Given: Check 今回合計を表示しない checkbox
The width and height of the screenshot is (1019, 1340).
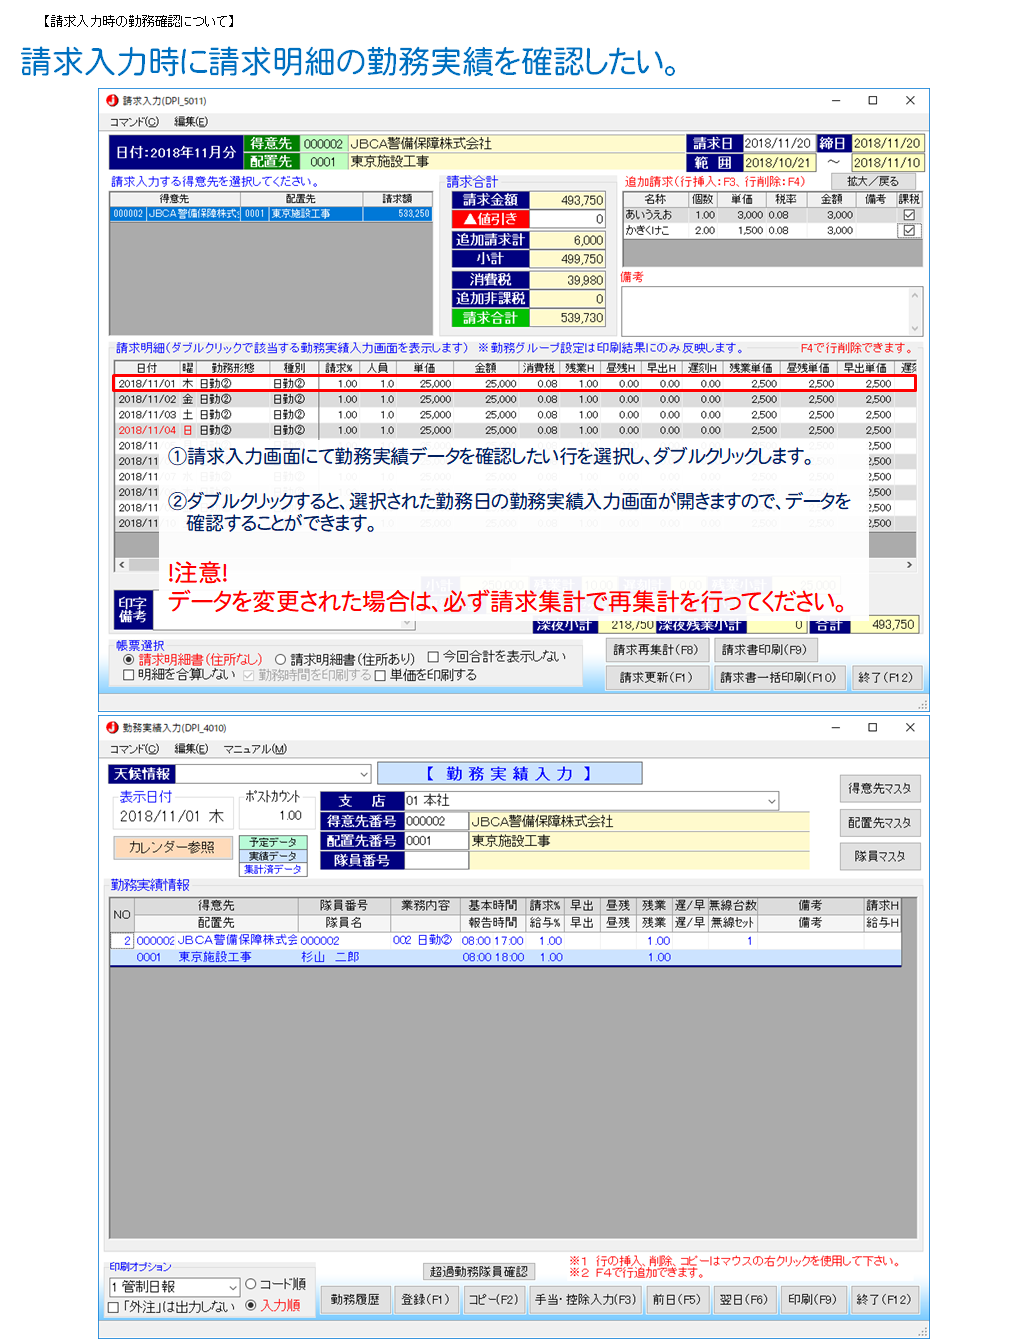Looking at the screenshot, I should pyautogui.click(x=433, y=657).
